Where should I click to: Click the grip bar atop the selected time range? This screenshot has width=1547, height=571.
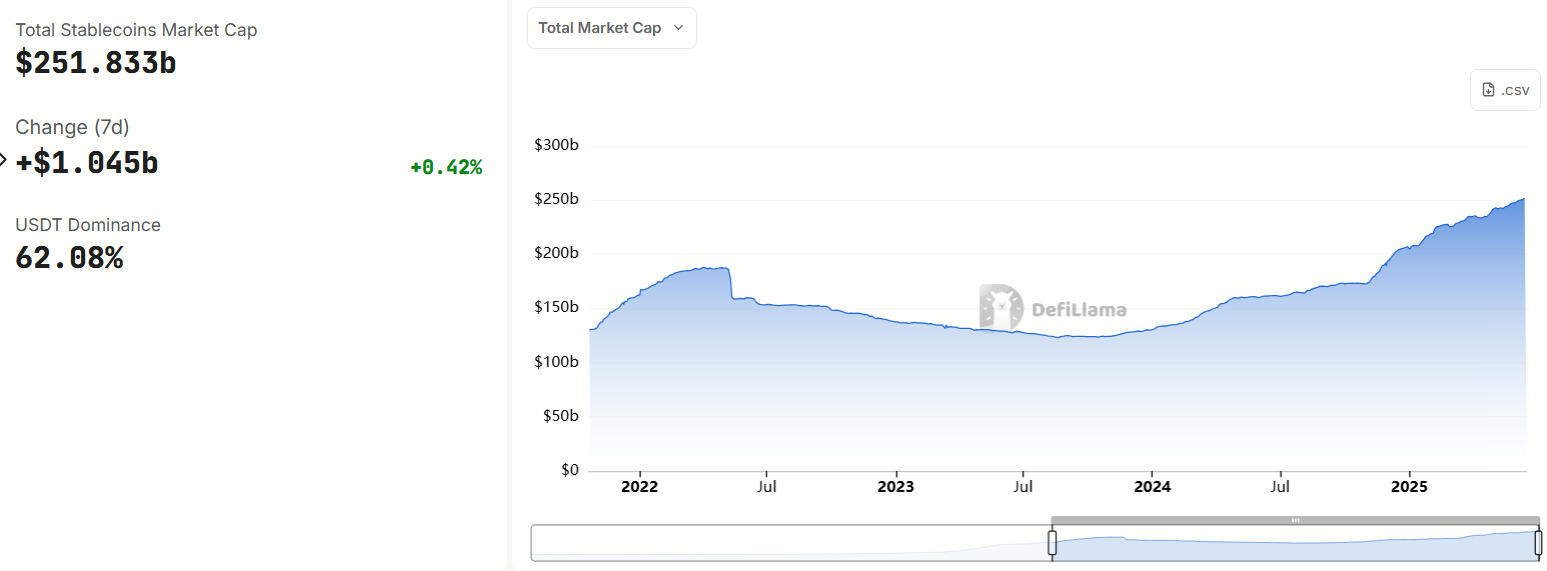1295,520
